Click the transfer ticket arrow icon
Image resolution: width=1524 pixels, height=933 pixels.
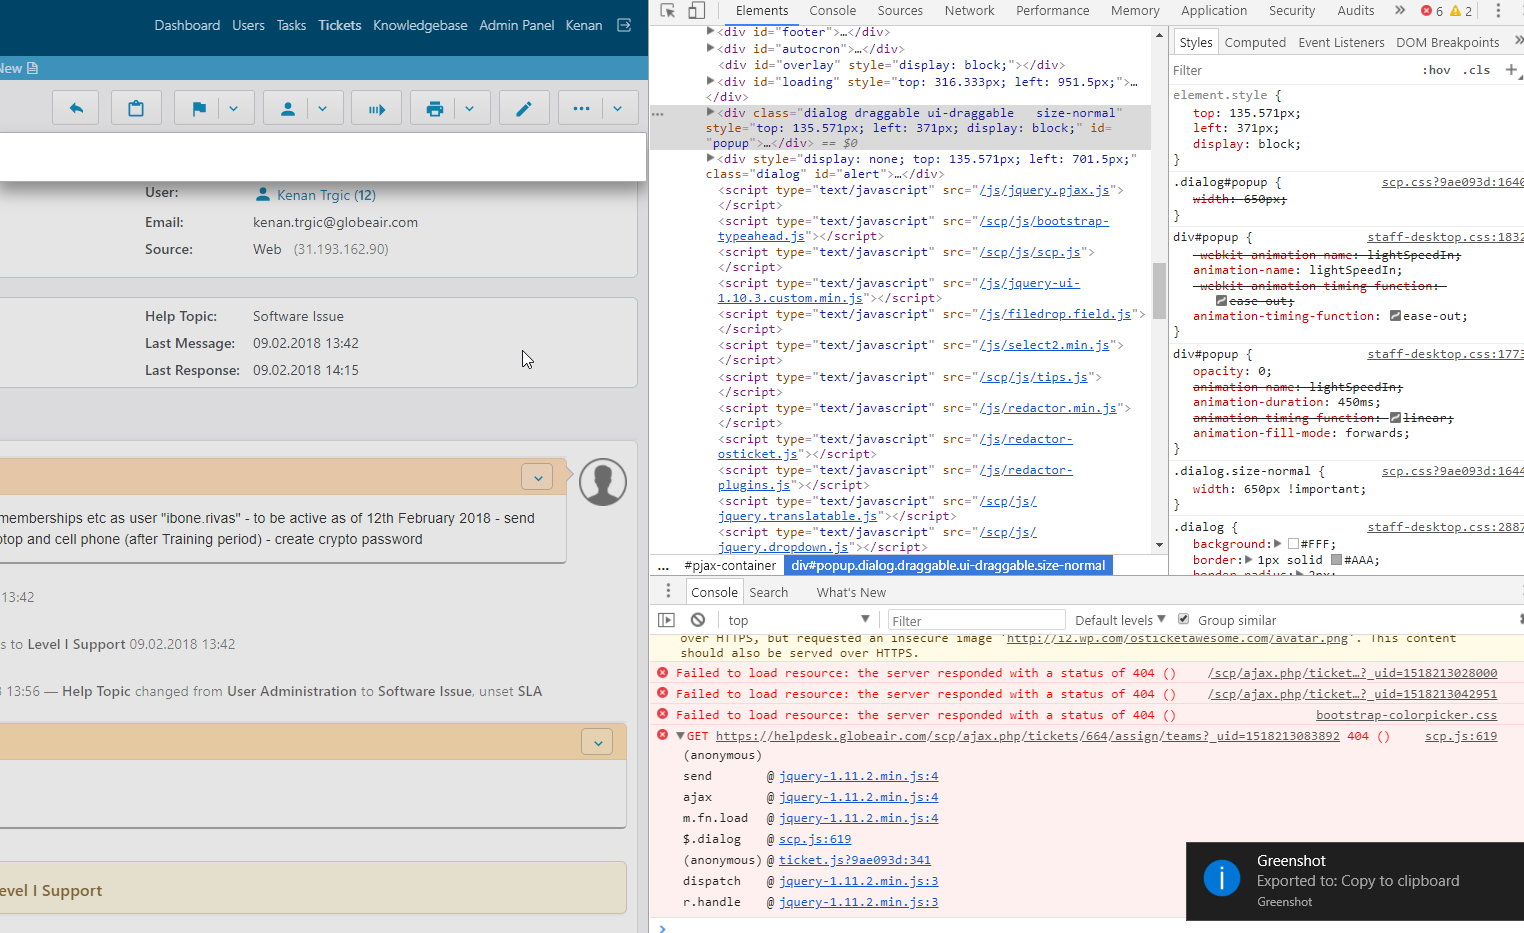pyautogui.click(x=377, y=109)
